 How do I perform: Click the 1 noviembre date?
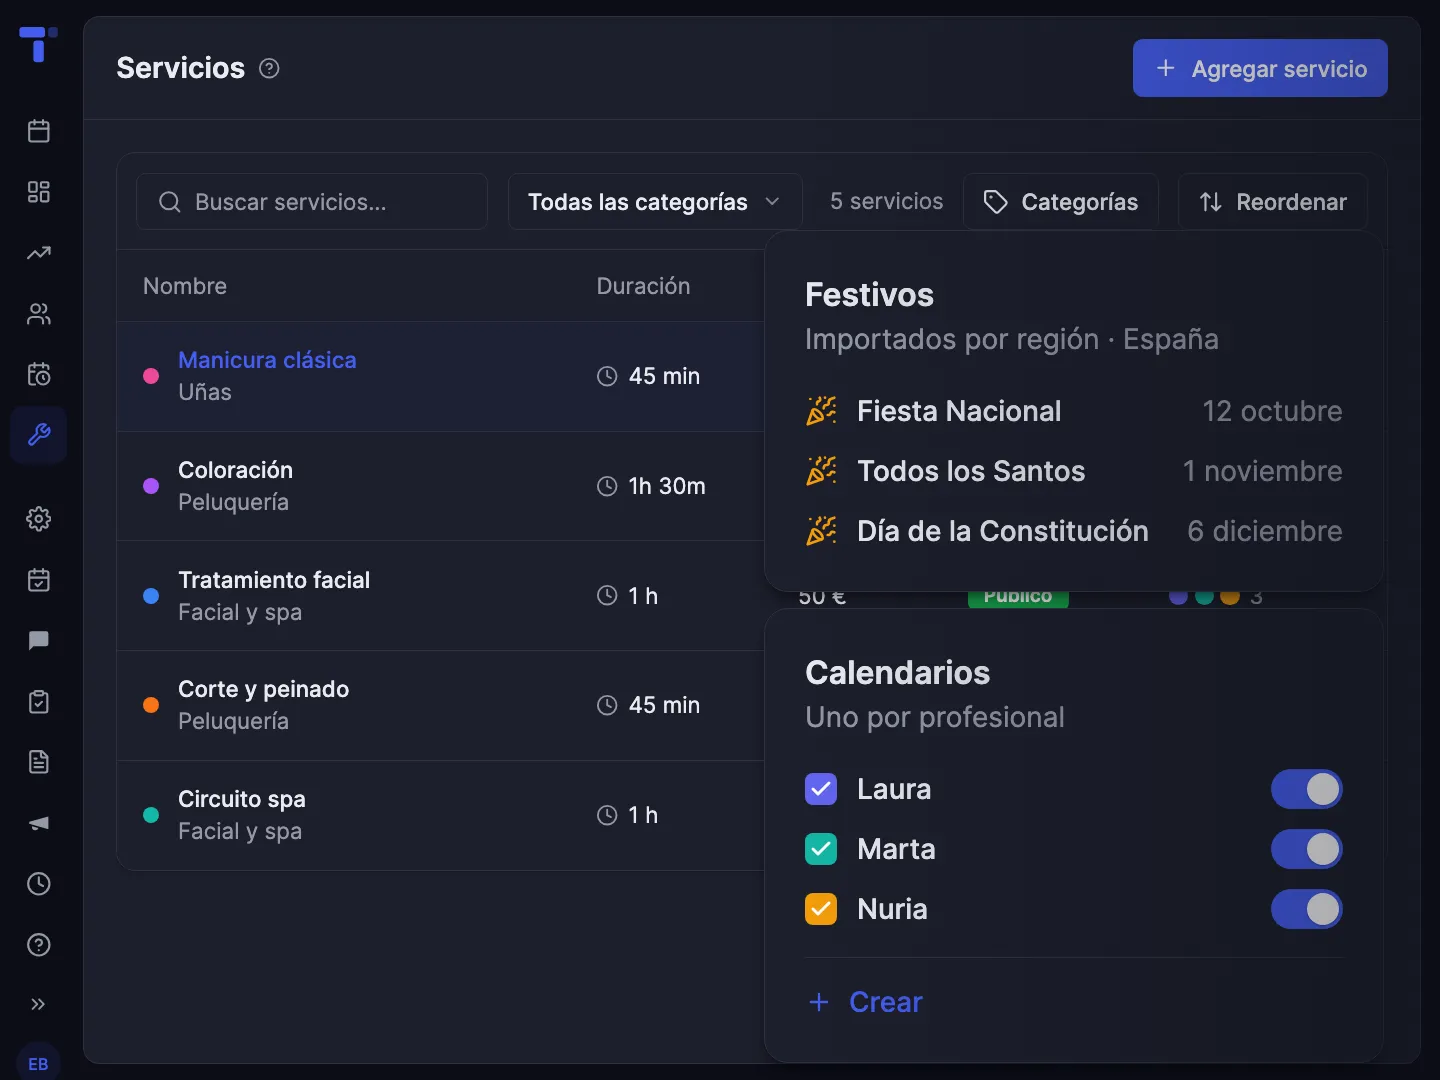[x=1262, y=471]
